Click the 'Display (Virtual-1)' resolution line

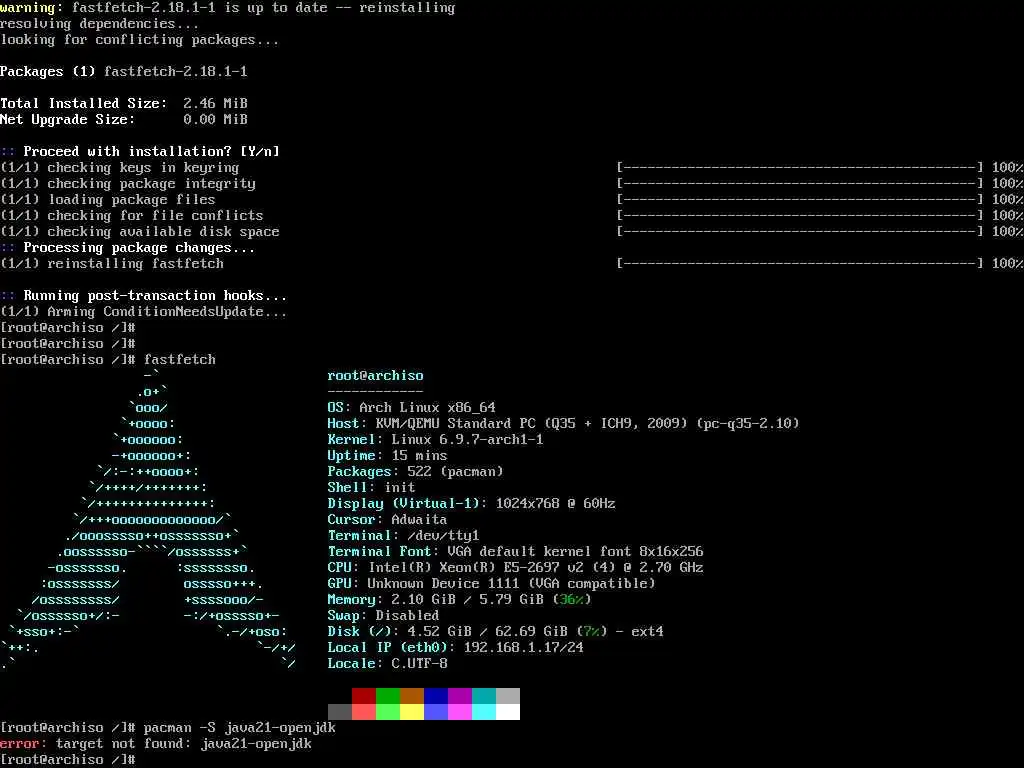click(x=472, y=504)
